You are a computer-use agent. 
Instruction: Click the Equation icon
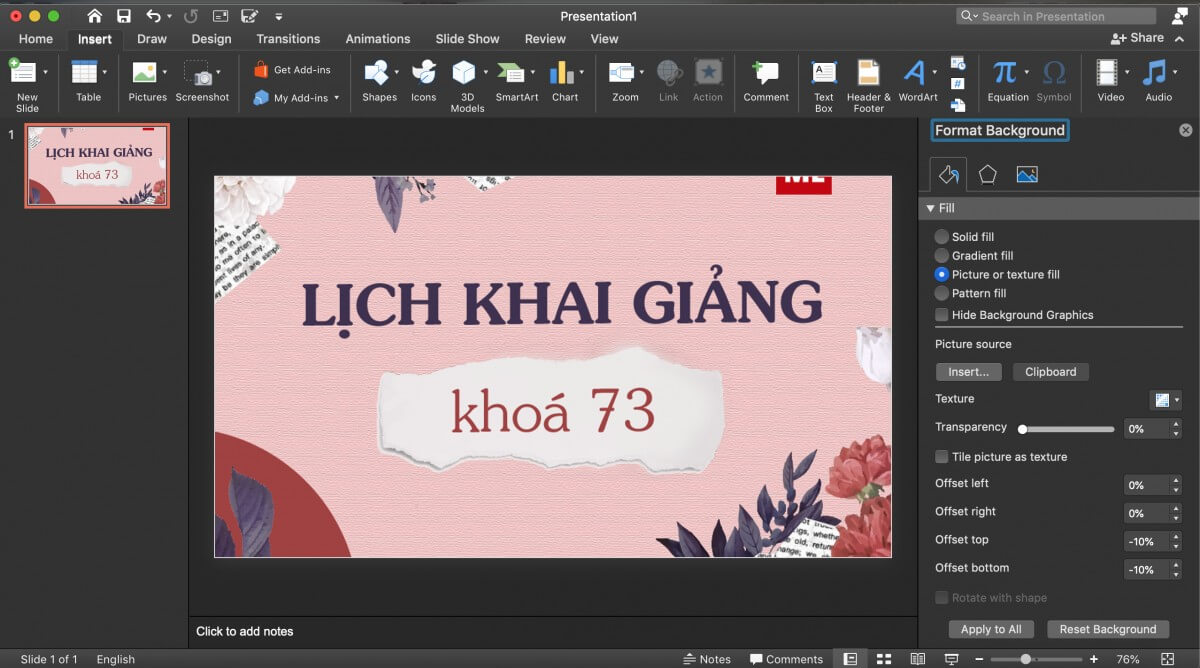[x=1006, y=74]
